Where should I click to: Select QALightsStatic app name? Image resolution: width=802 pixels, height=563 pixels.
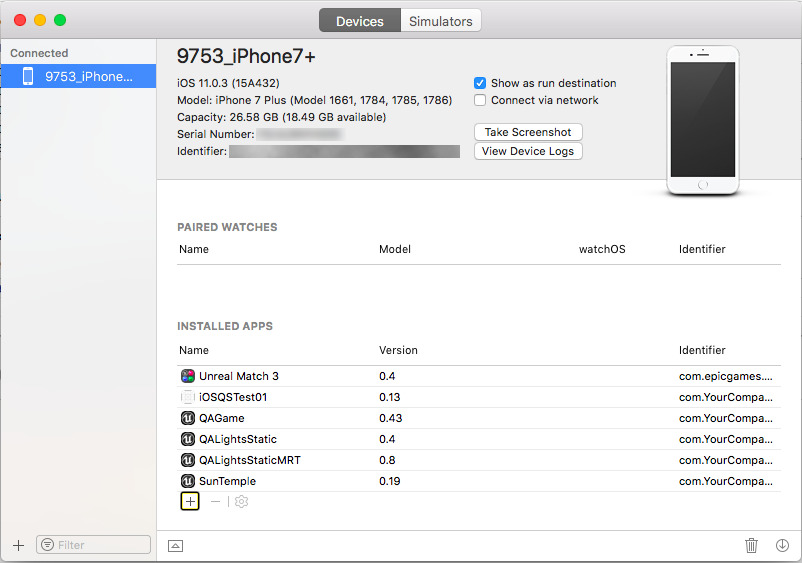(x=238, y=439)
